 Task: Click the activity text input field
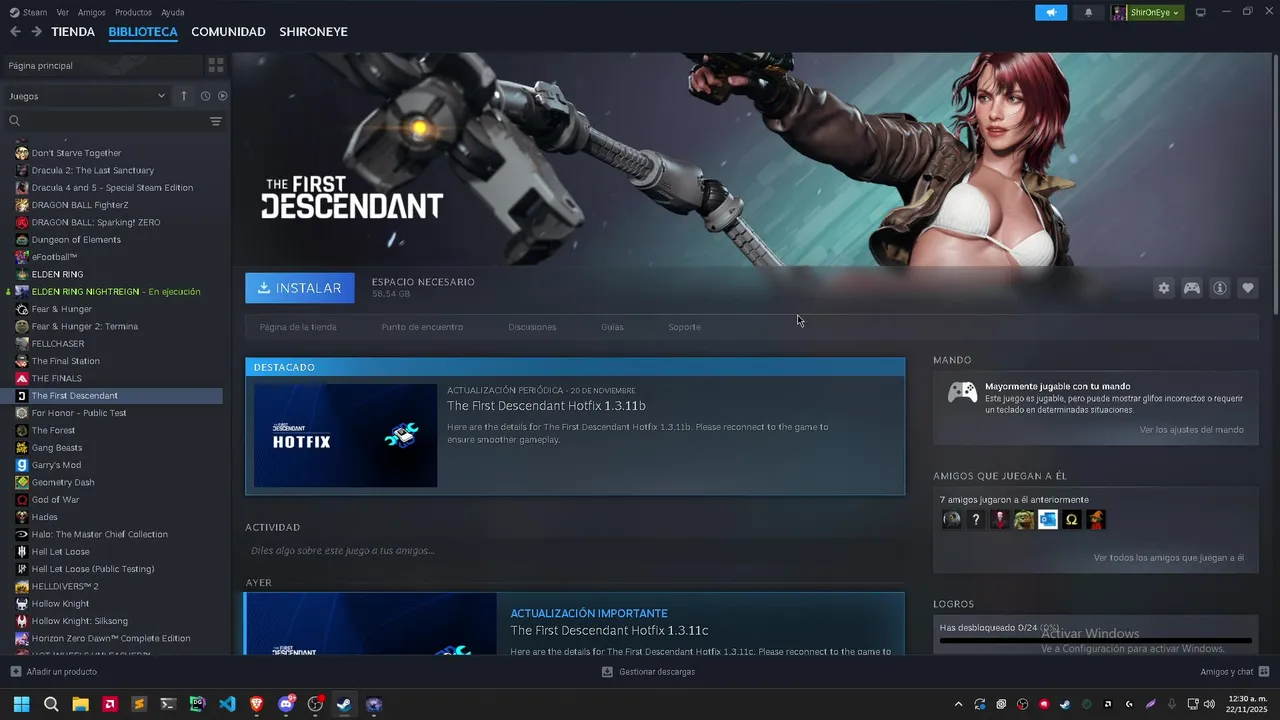(x=575, y=551)
